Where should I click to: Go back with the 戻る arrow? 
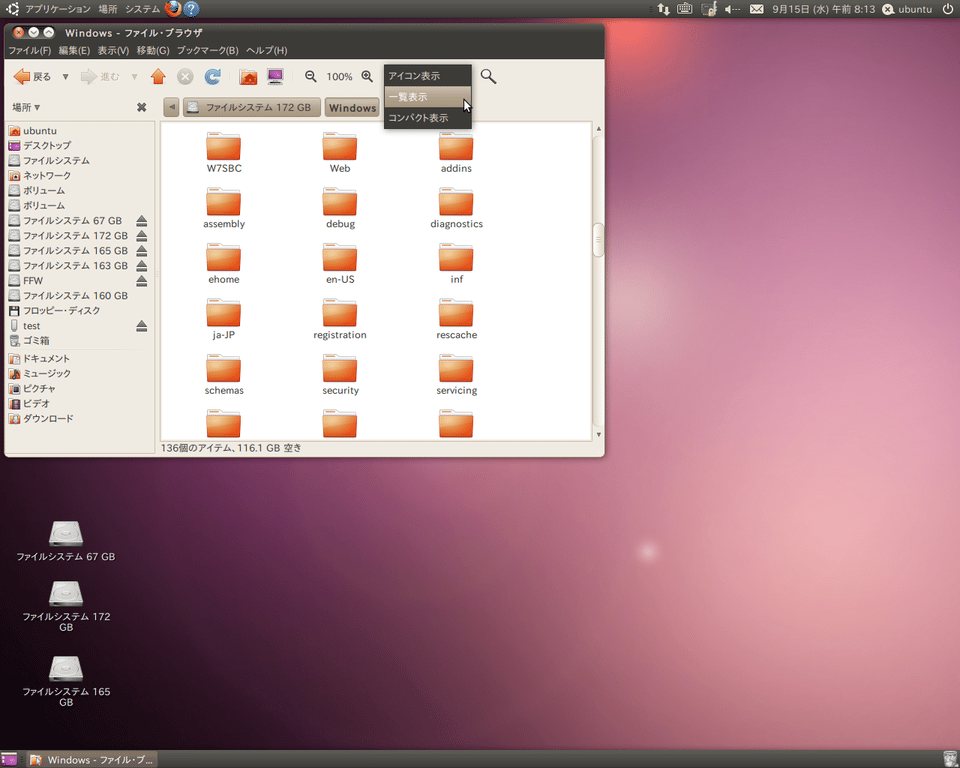click(x=32, y=77)
